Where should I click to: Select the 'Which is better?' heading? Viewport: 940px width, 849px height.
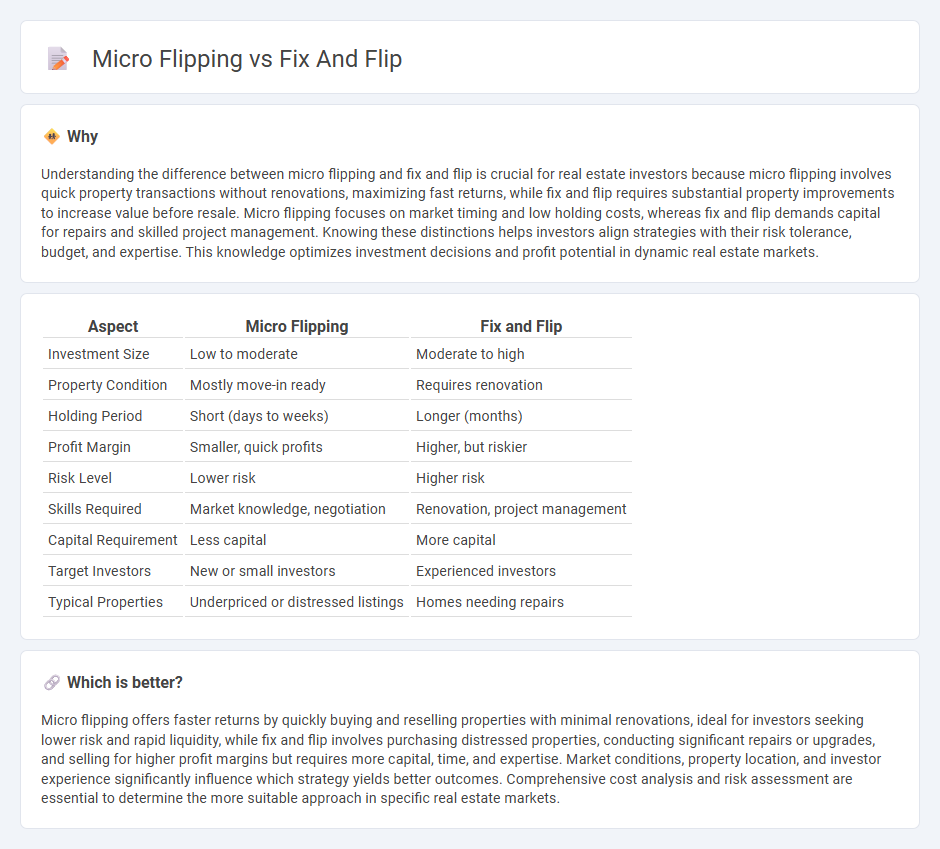[125, 682]
